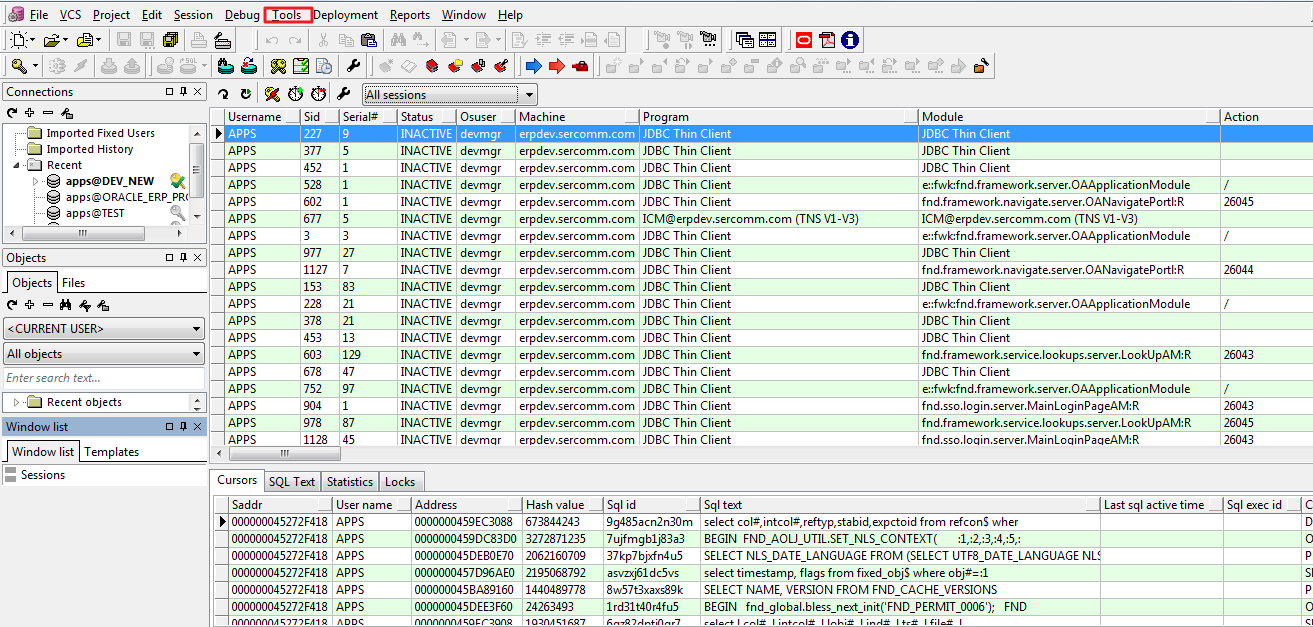Click the refresh sessions arrow icon

[224, 94]
